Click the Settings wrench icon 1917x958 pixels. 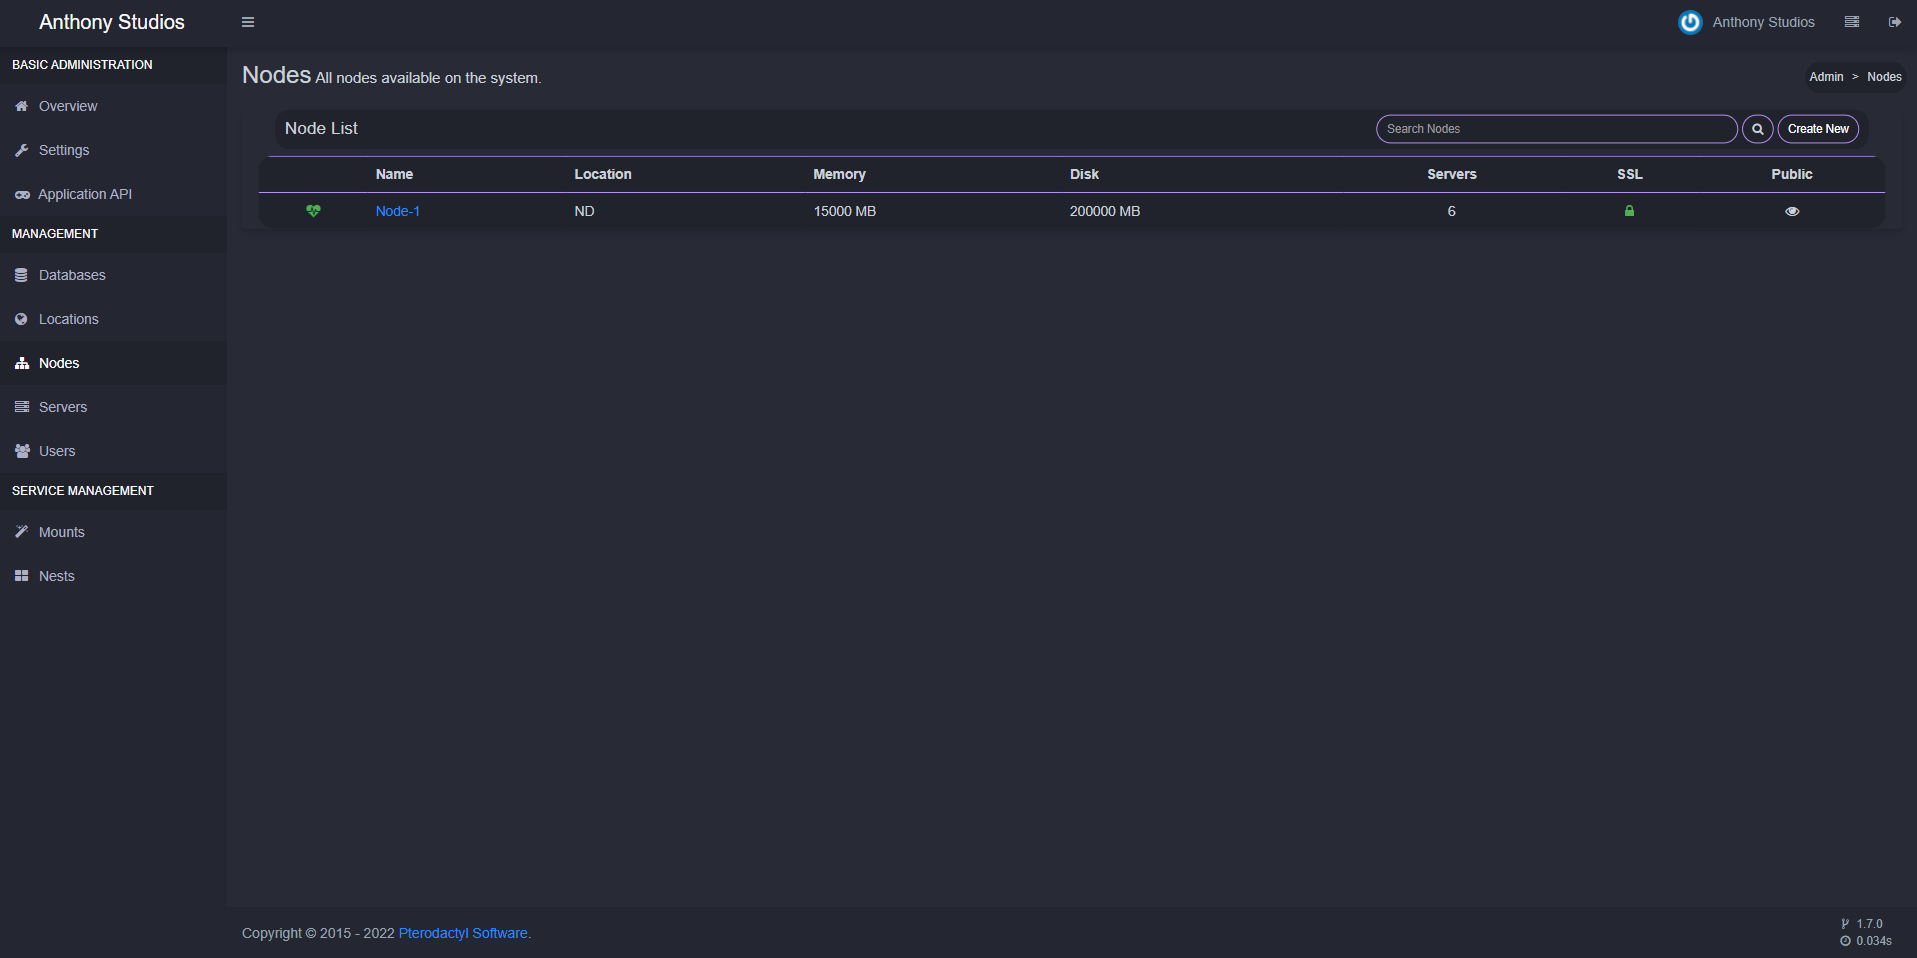pos(21,150)
